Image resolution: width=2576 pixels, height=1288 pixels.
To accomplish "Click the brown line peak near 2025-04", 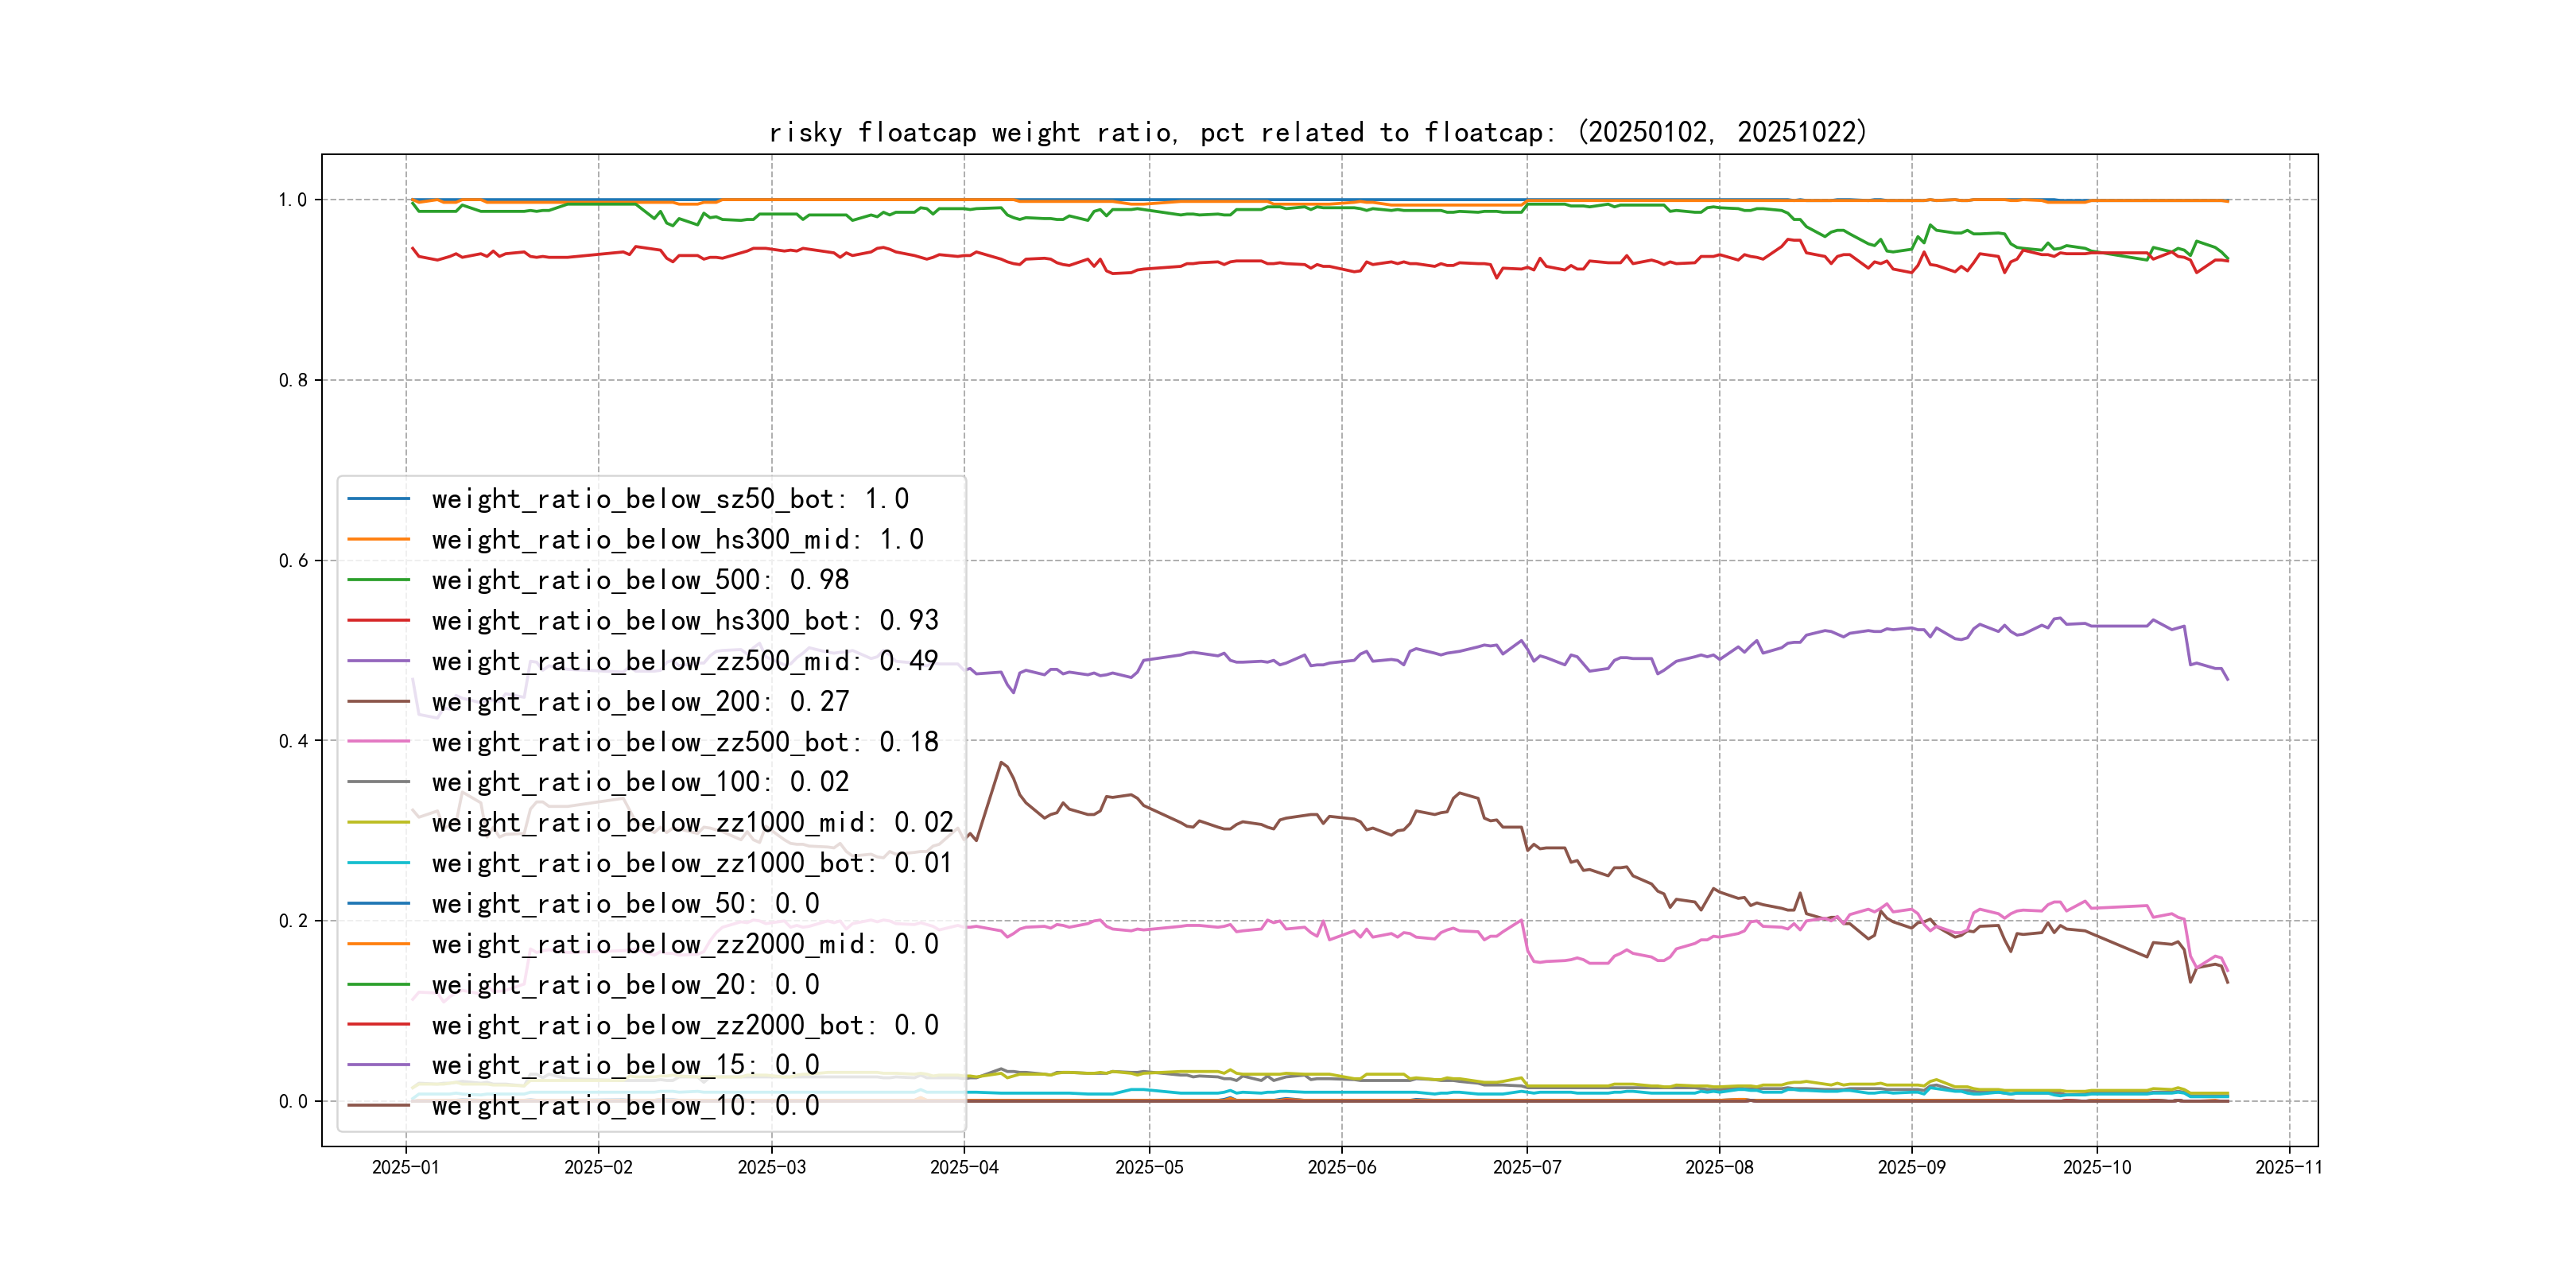I will [1000, 763].
